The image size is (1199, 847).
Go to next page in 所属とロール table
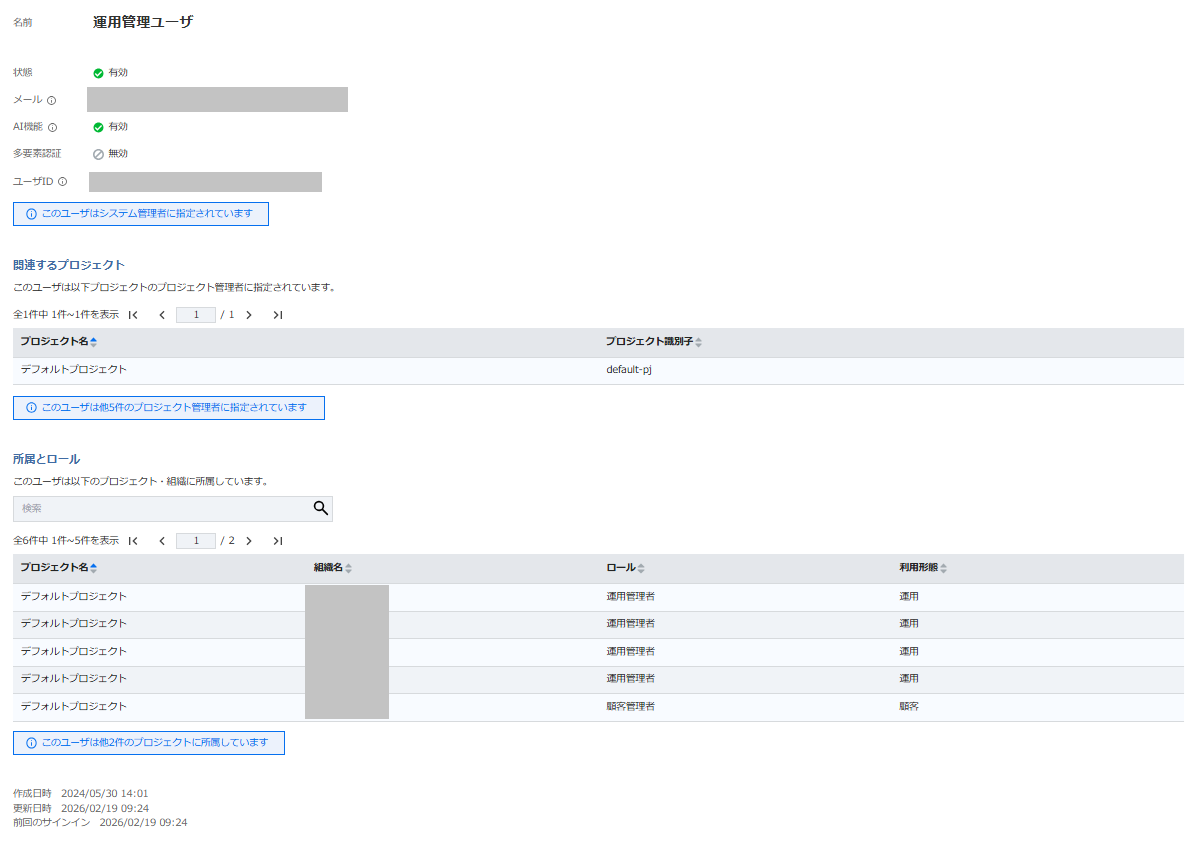[x=249, y=541]
